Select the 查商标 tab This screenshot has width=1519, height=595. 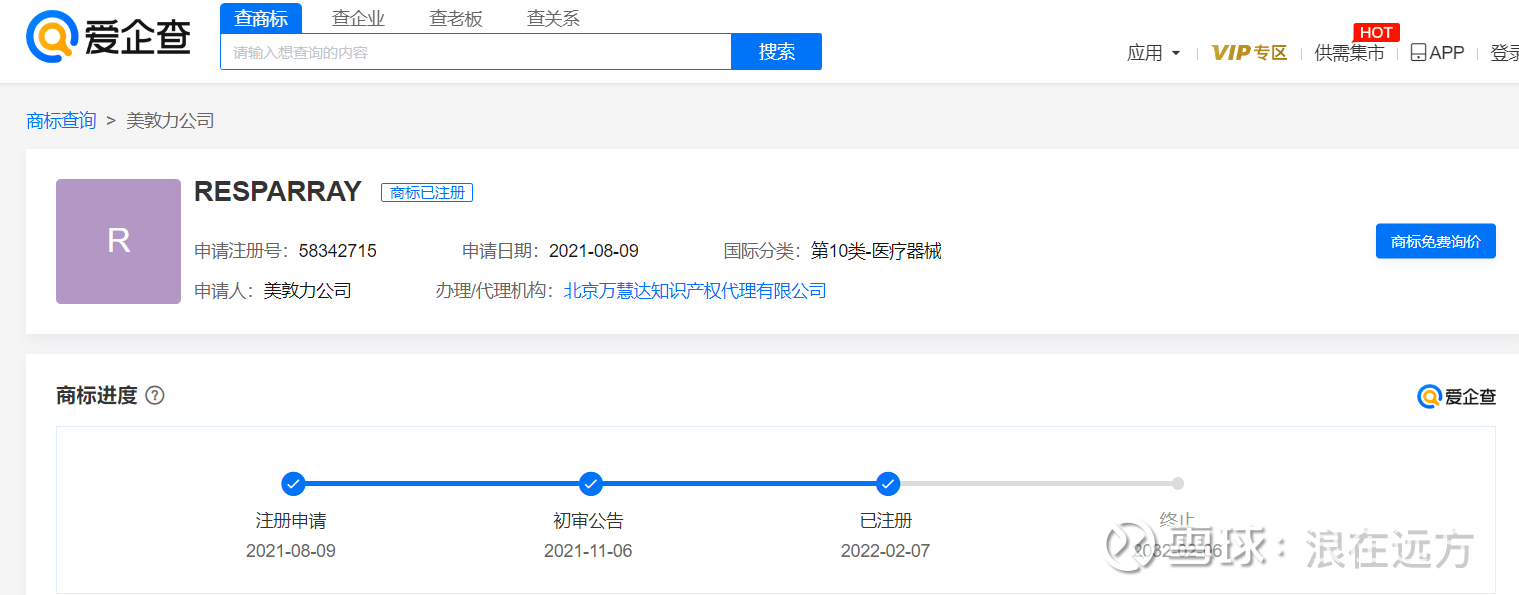click(x=261, y=18)
